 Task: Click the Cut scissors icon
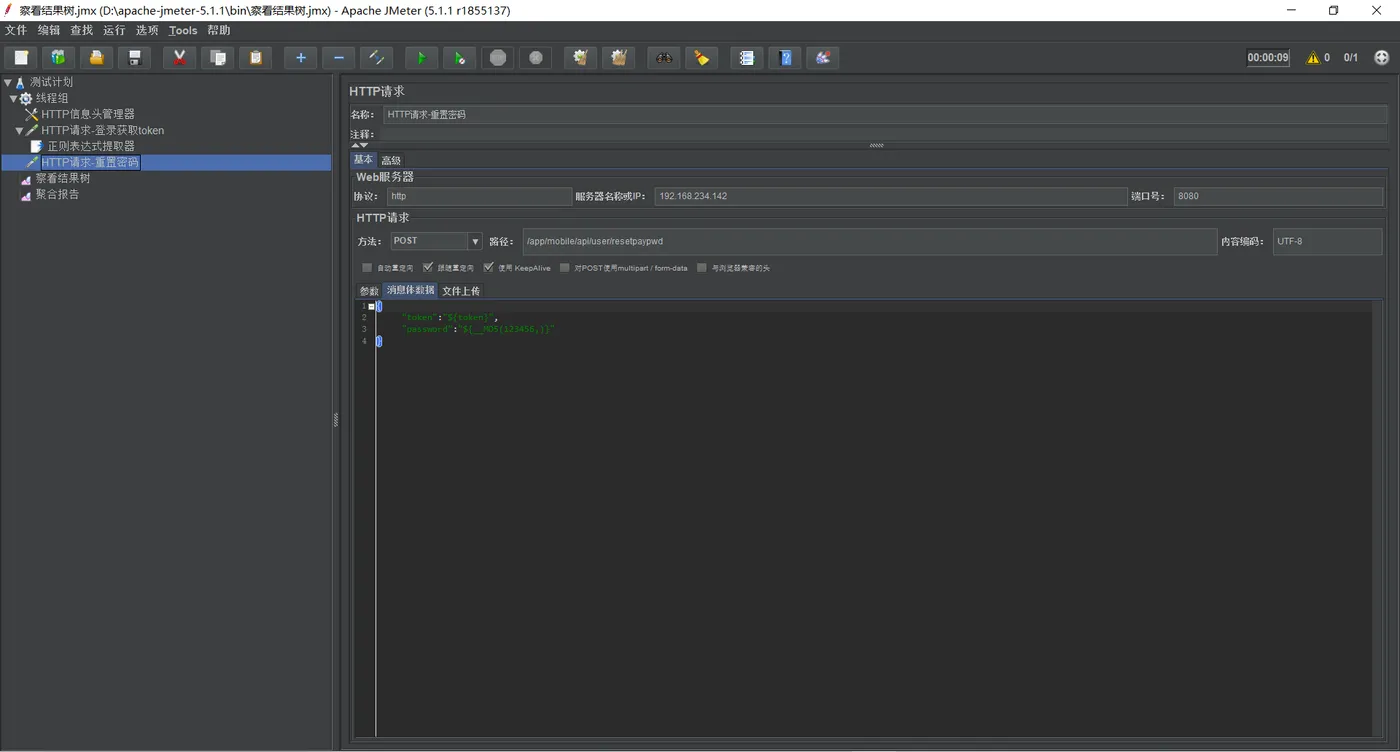(179, 58)
